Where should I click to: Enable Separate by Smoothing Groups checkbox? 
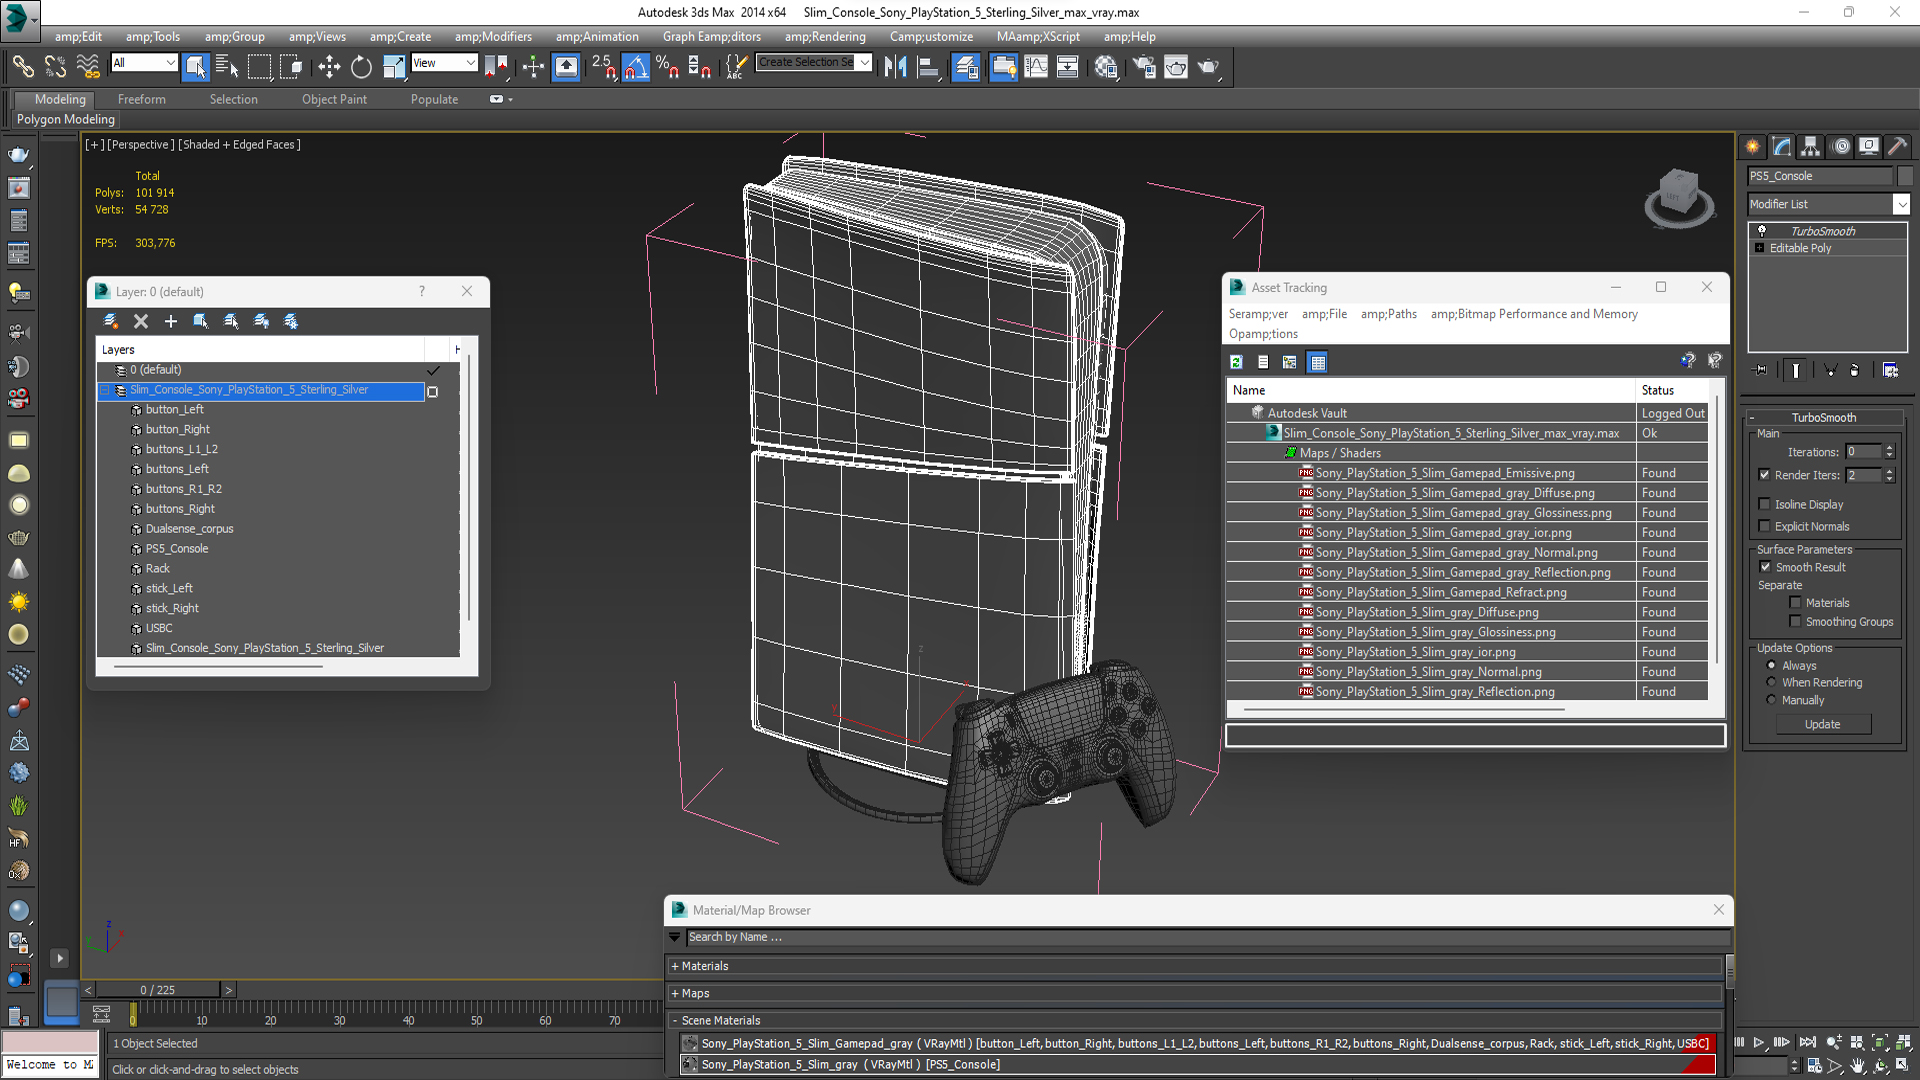point(1796,621)
